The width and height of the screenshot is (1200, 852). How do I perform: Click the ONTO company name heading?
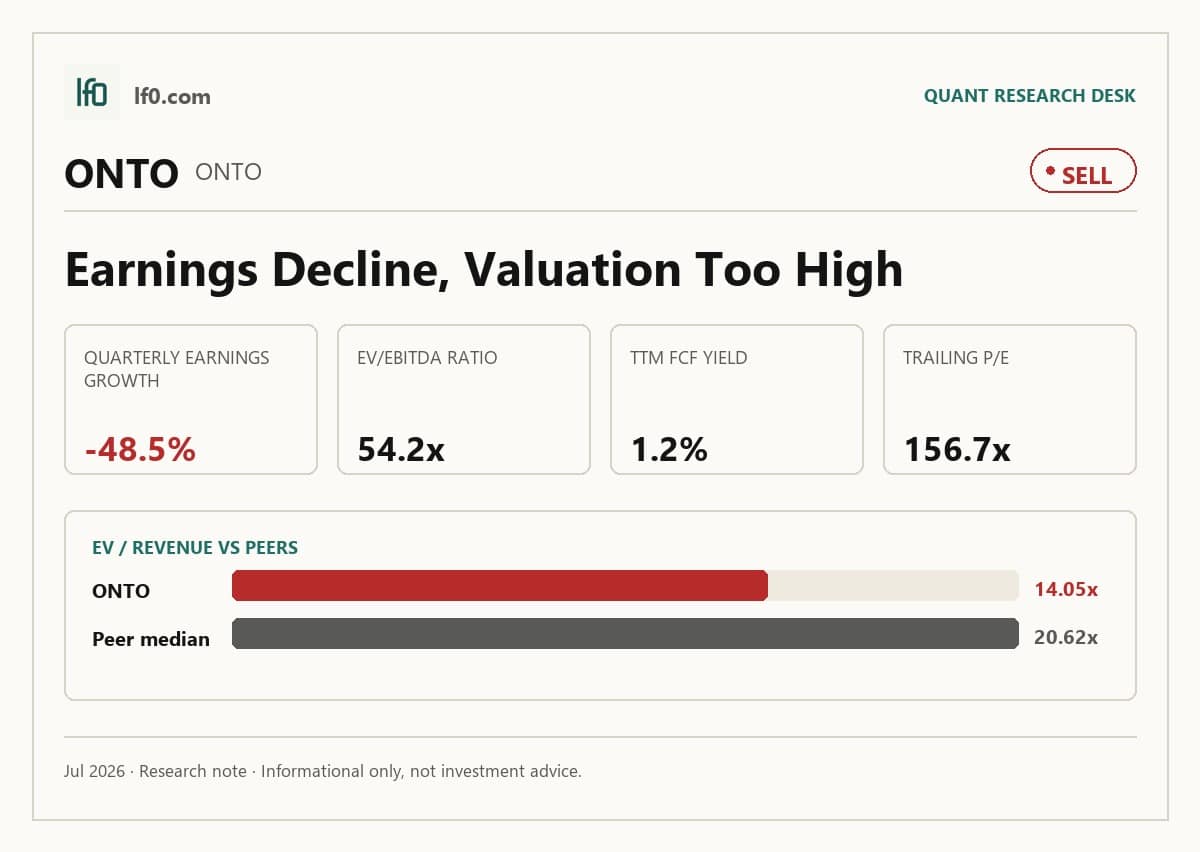pos(121,174)
